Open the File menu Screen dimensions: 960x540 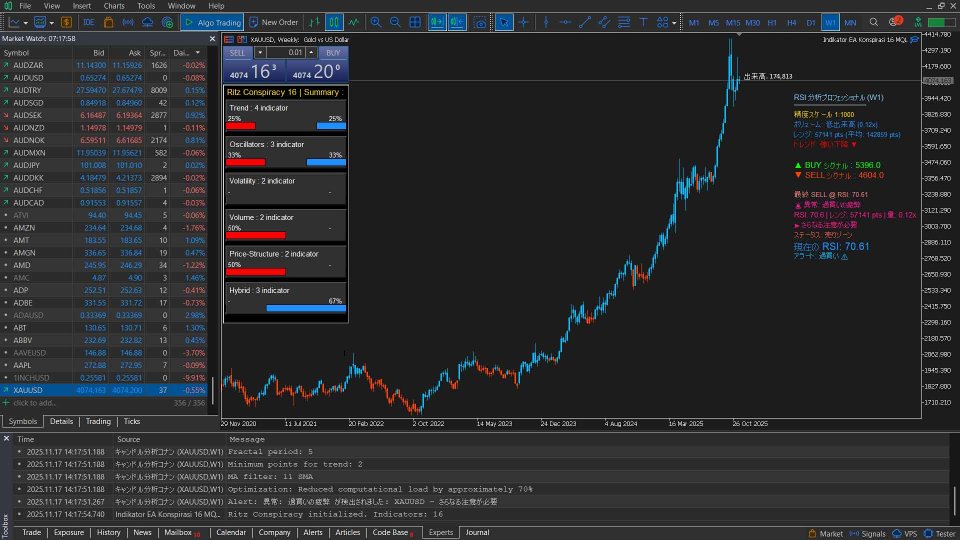(x=25, y=6)
